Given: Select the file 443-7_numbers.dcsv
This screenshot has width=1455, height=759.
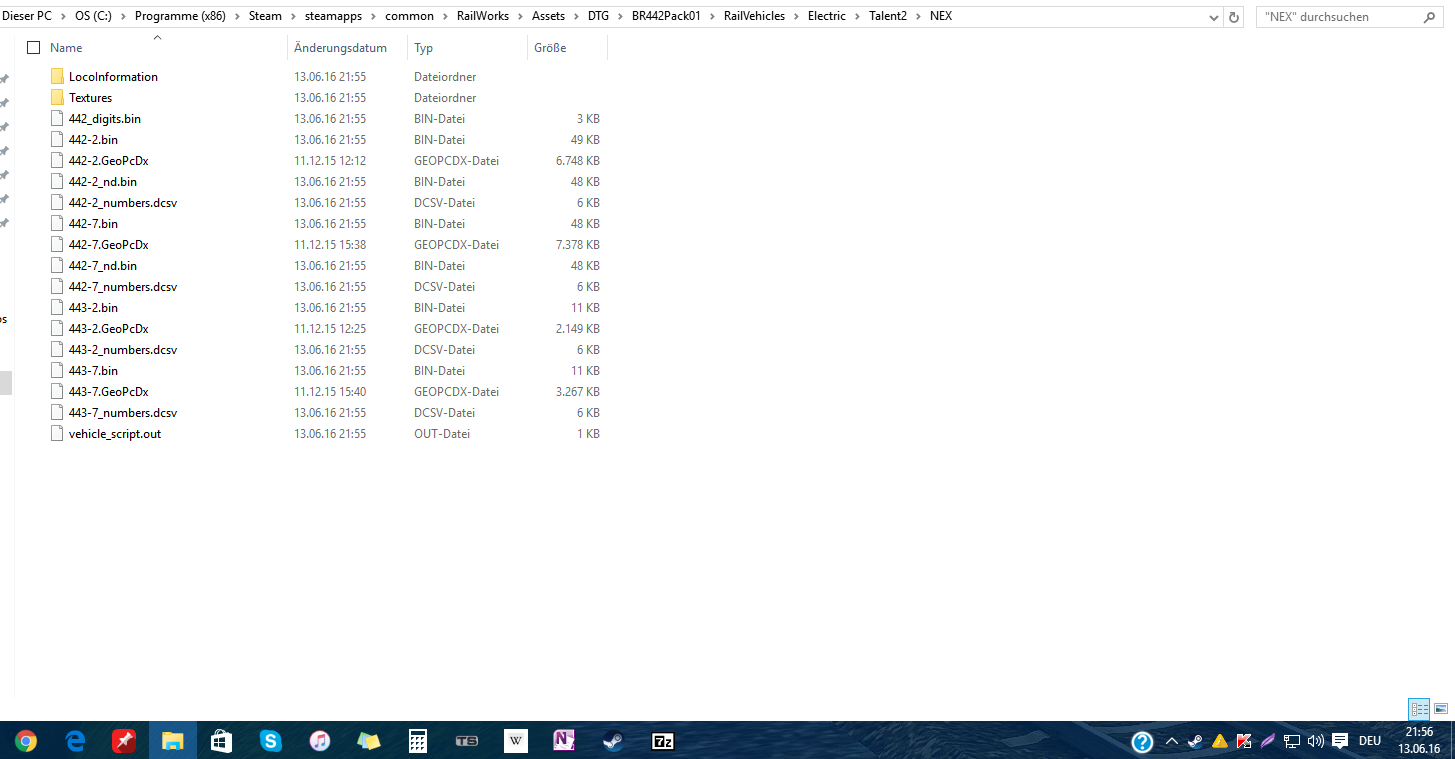Looking at the screenshot, I should click(123, 413).
